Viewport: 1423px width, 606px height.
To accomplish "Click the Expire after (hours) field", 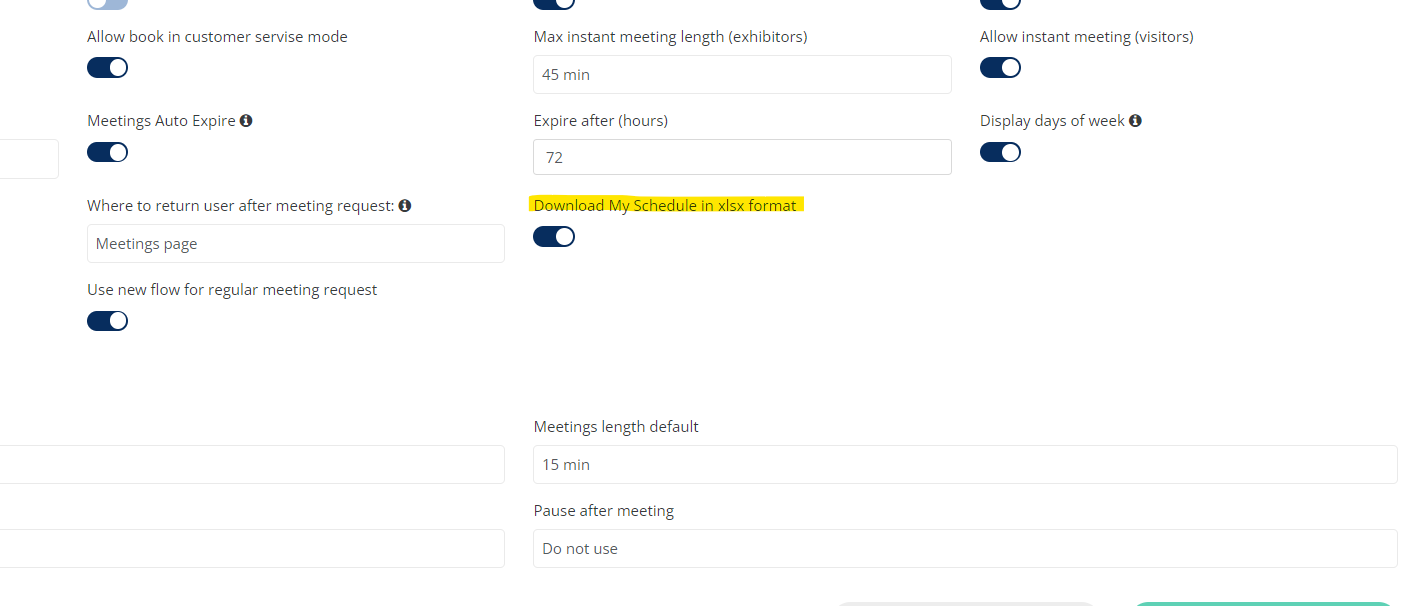I will click(x=742, y=158).
